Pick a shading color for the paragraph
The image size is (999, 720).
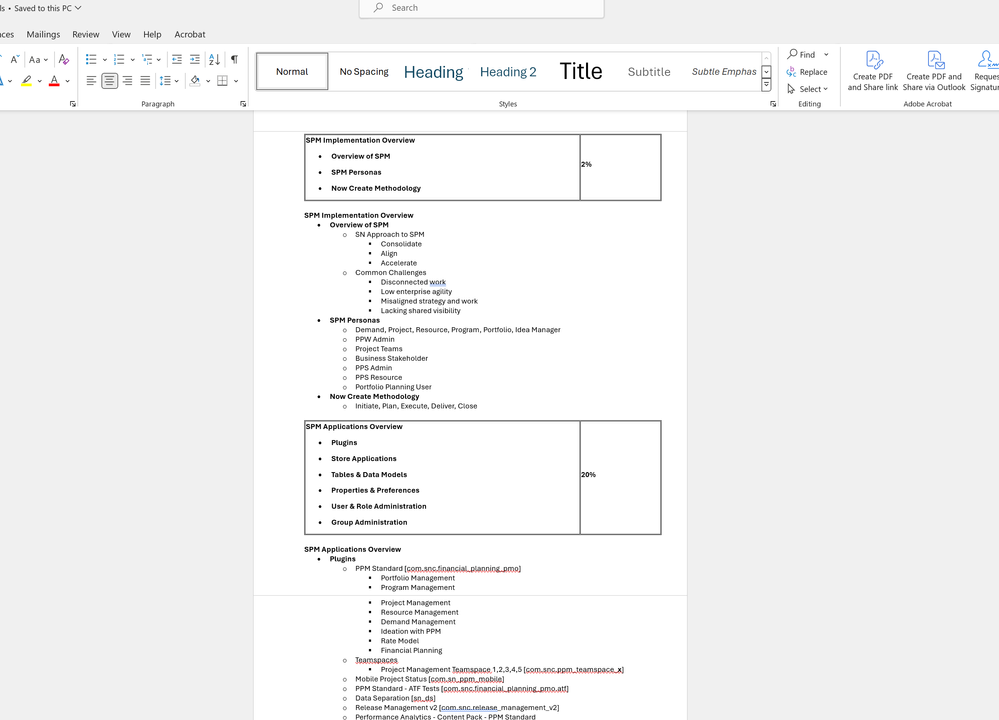pyautogui.click(x=195, y=80)
